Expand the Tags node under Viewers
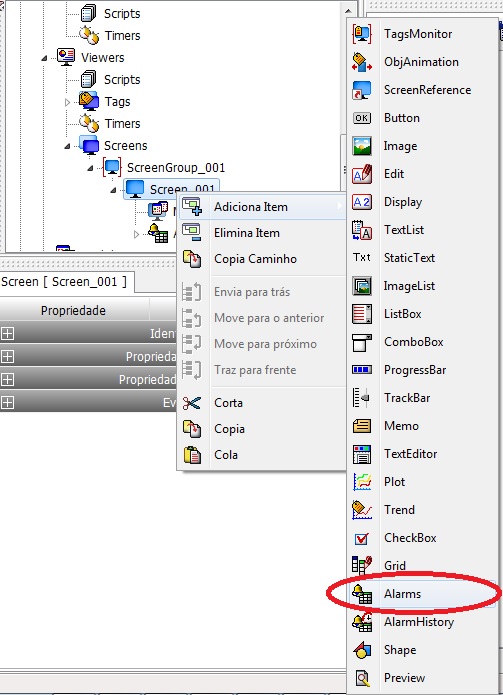503x695 pixels. pos(67,102)
